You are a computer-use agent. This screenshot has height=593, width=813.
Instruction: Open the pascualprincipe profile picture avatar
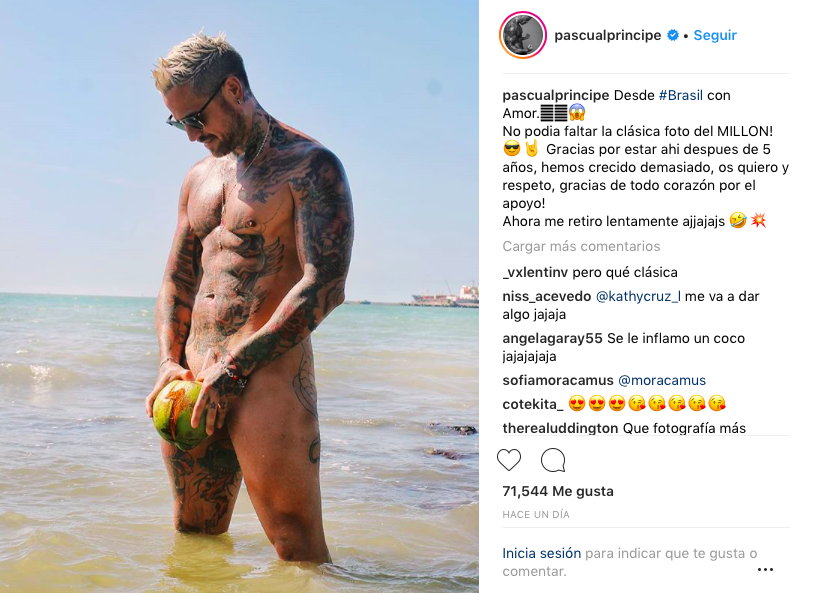(x=523, y=35)
